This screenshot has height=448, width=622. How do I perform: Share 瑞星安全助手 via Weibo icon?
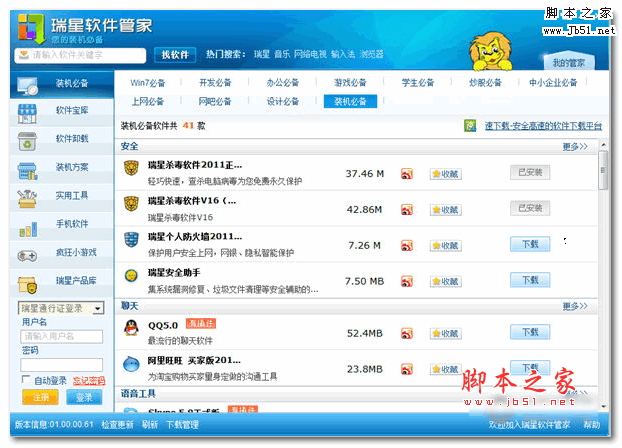point(407,281)
